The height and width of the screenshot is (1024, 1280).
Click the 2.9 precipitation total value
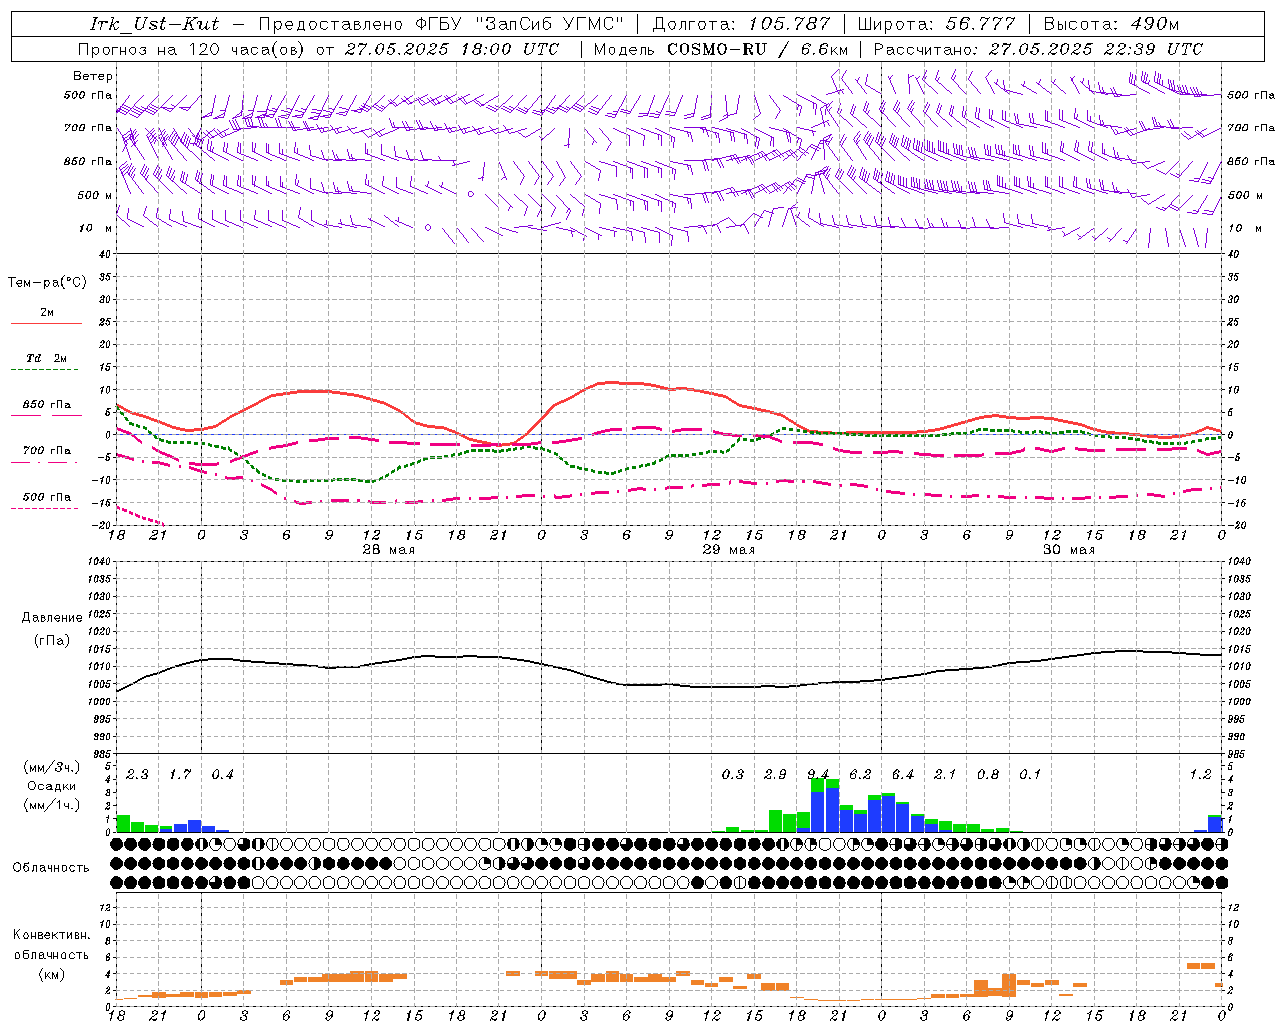click(775, 774)
